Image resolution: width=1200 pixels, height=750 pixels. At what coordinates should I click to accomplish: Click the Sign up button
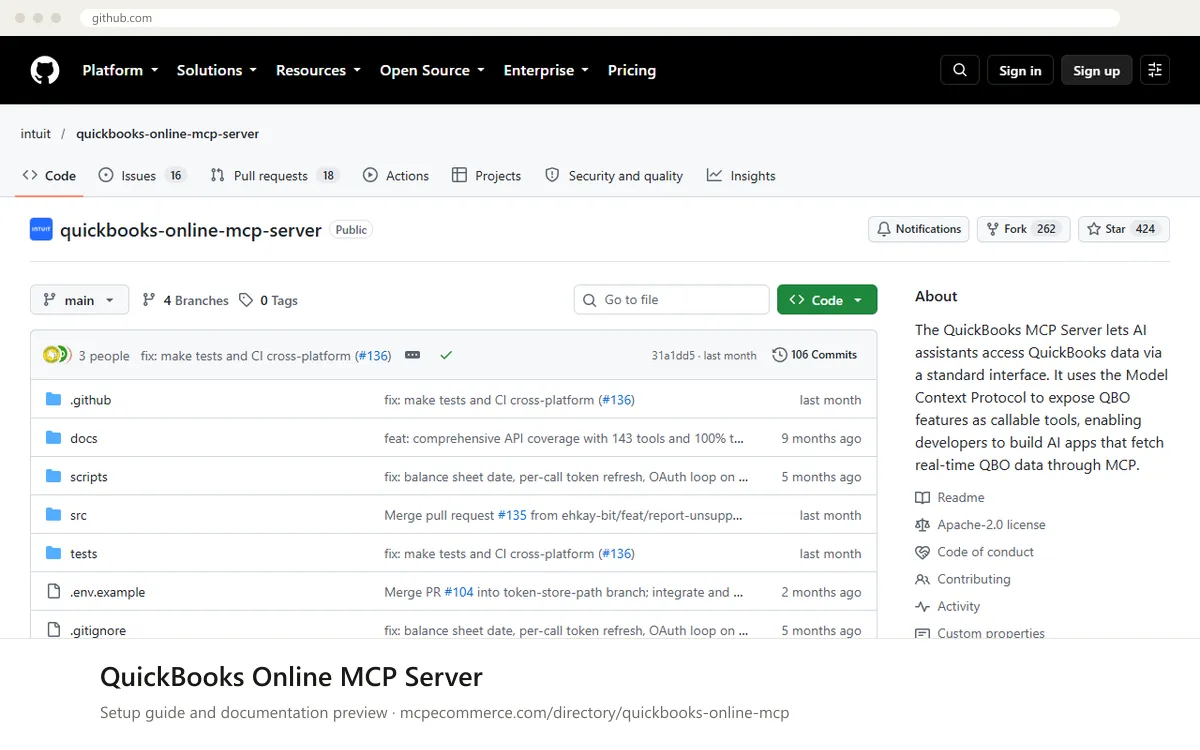1097,70
